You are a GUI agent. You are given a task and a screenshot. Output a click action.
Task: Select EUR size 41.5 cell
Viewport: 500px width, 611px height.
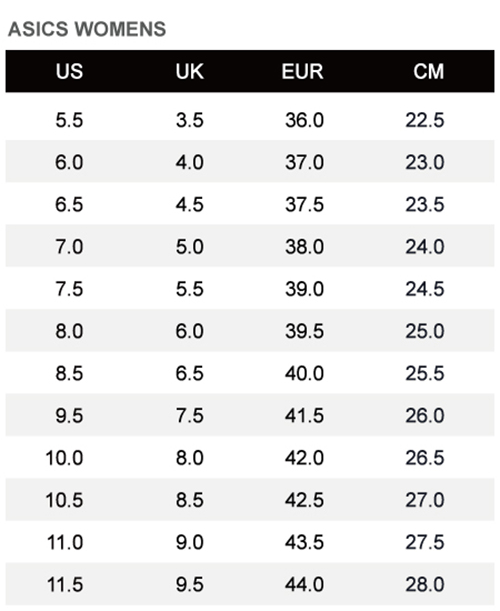(x=304, y=416)
